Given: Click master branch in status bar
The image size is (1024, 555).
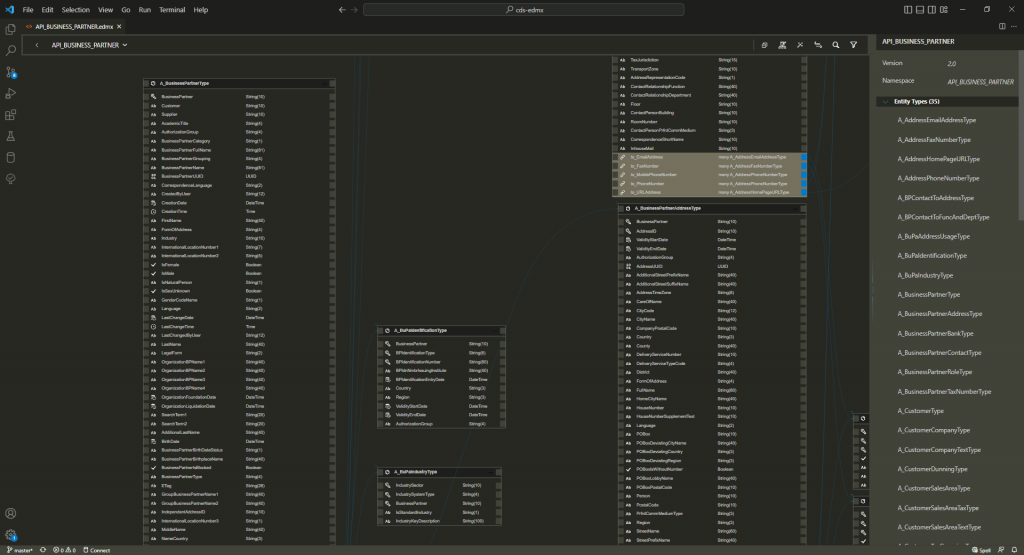Looking at the screenshot, I should pos(20,550).
